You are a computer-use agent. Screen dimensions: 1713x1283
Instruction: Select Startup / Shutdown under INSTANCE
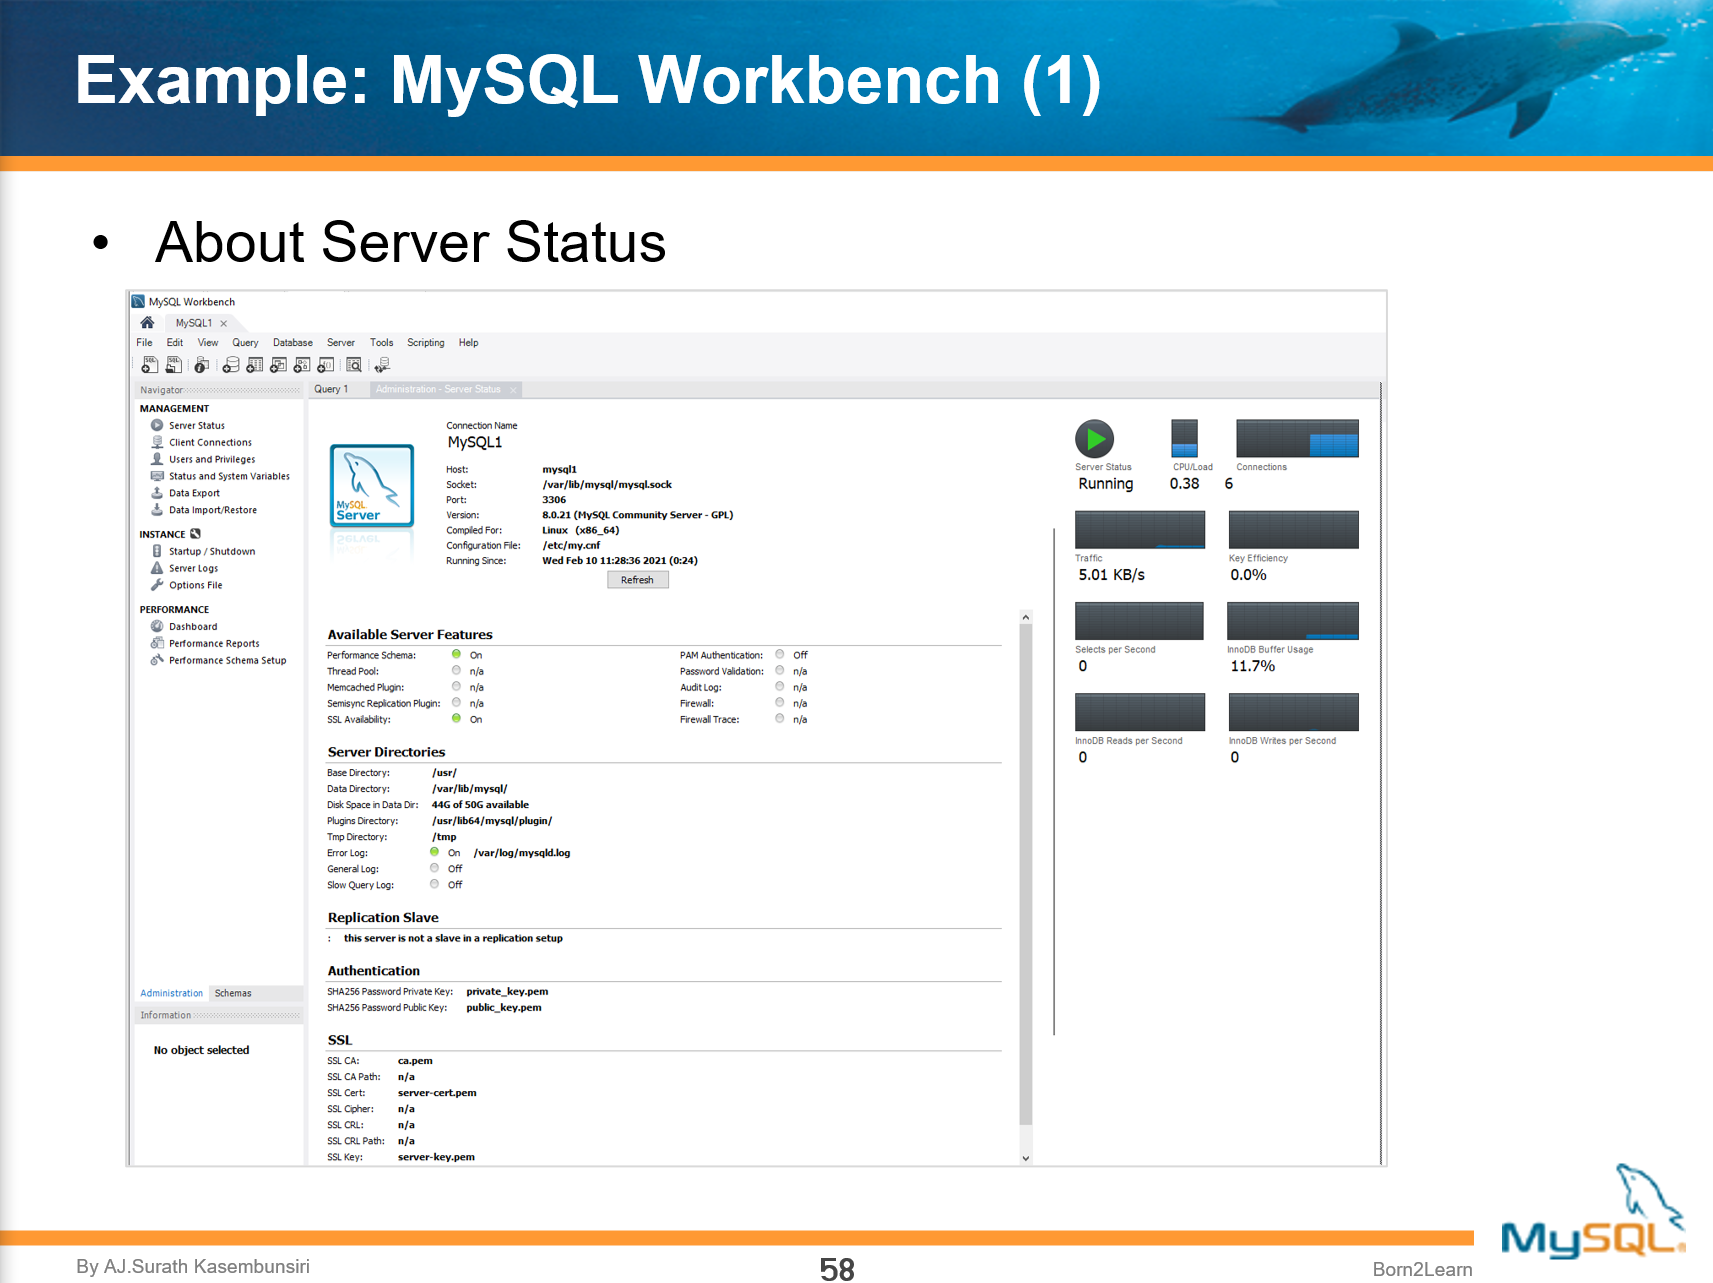tap(211, 551)
